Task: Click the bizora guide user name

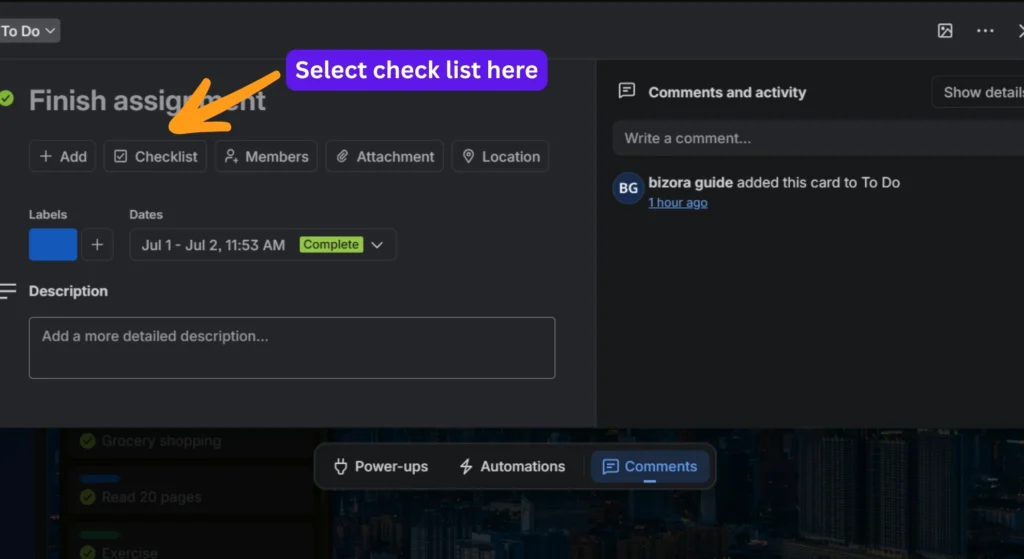Action: pos(690,183)
